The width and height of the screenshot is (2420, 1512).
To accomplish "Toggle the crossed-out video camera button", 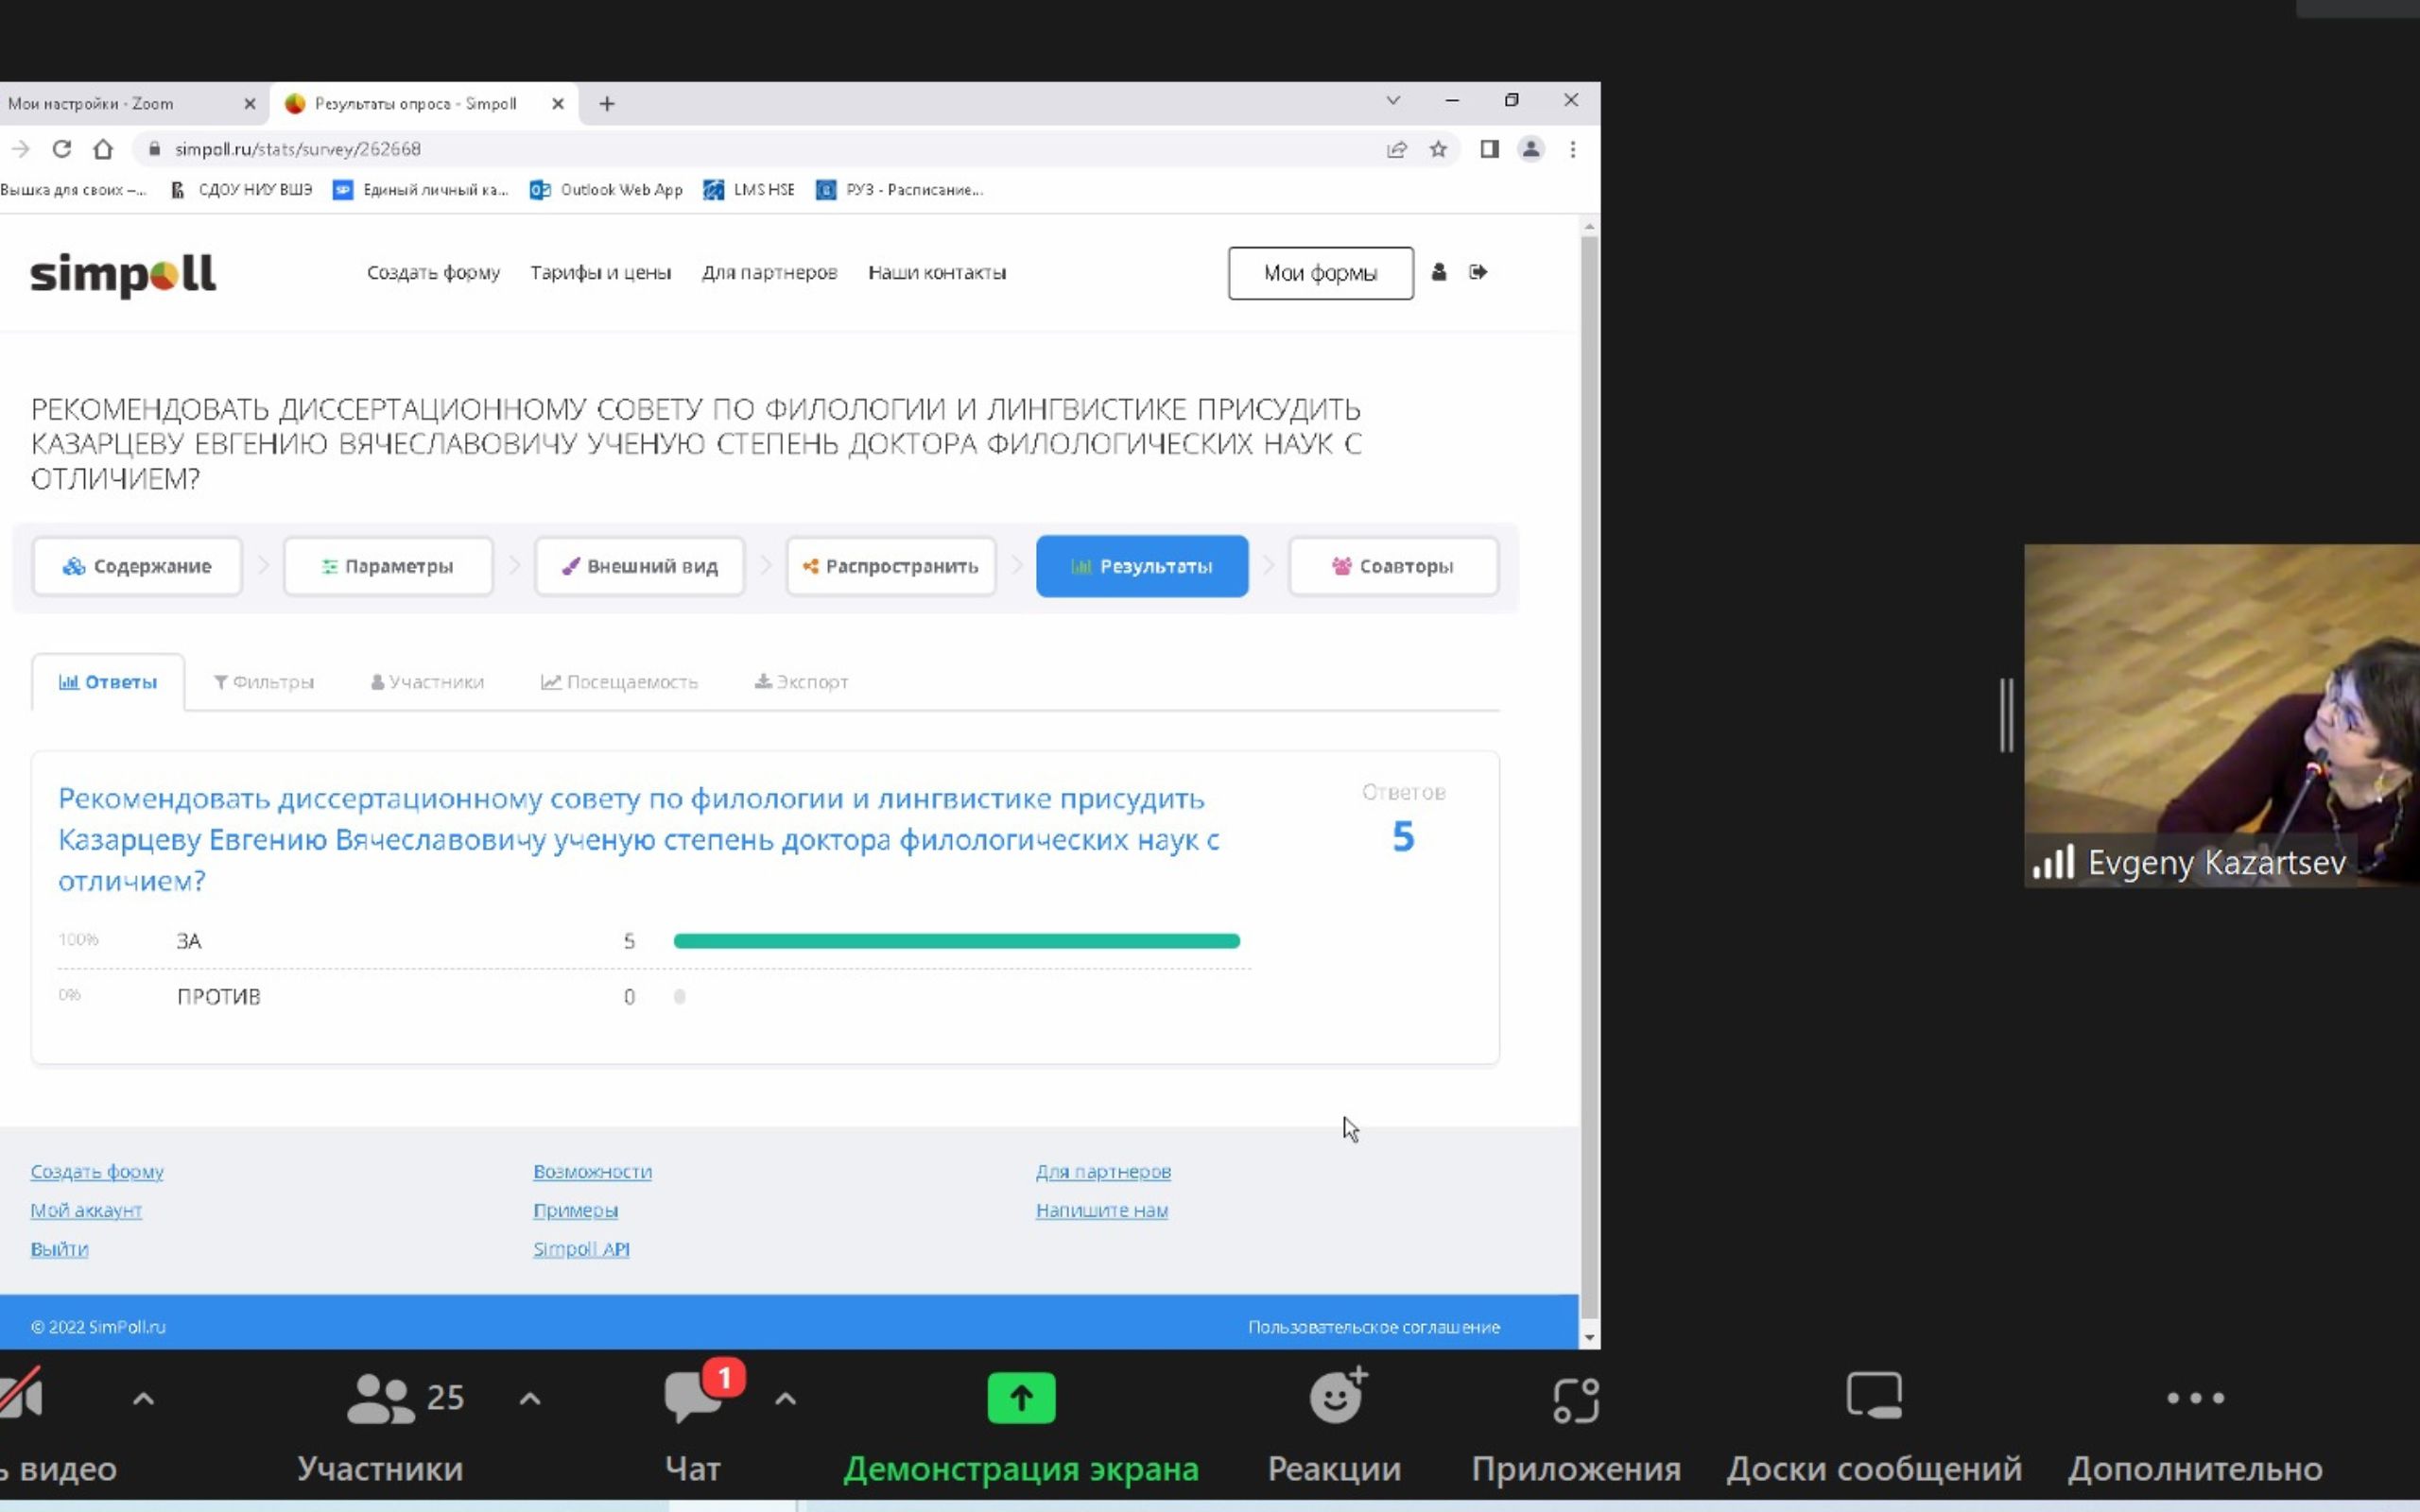I will click(x=22, y=1395).
